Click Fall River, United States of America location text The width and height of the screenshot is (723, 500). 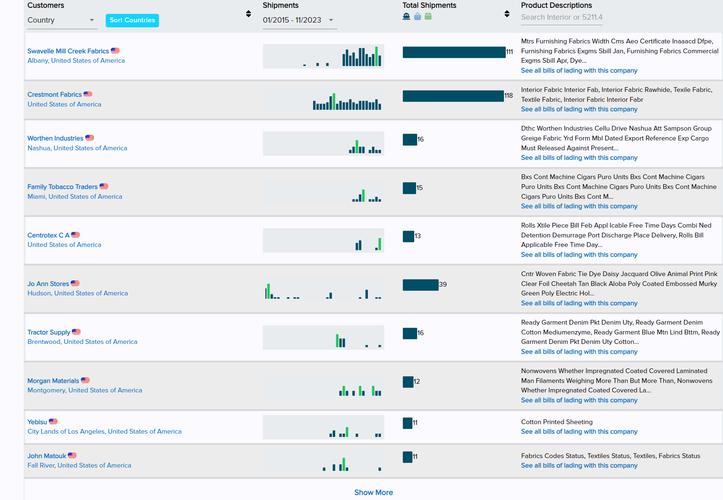[x=79, y=465]
